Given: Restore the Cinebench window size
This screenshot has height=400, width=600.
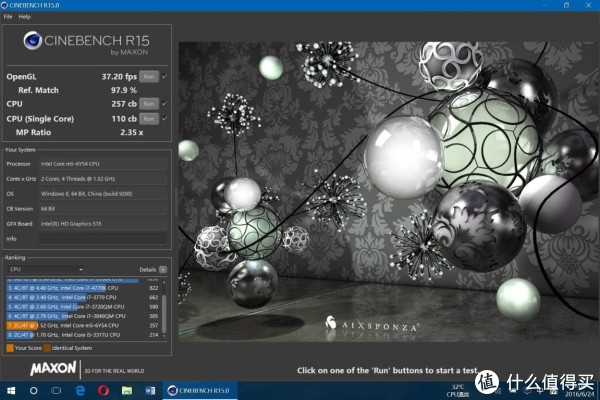Looking at the screenshot, I should [566, 5].
